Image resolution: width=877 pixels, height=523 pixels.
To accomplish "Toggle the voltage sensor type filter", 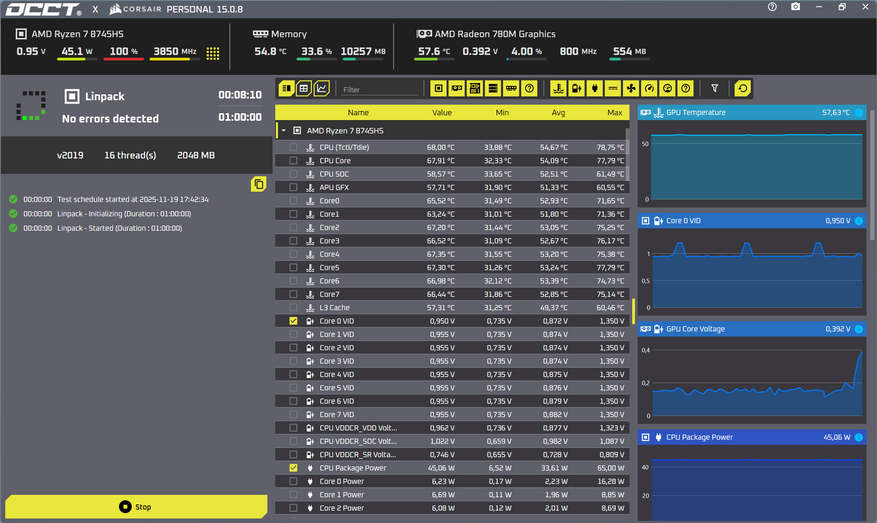I will (576, 88).
